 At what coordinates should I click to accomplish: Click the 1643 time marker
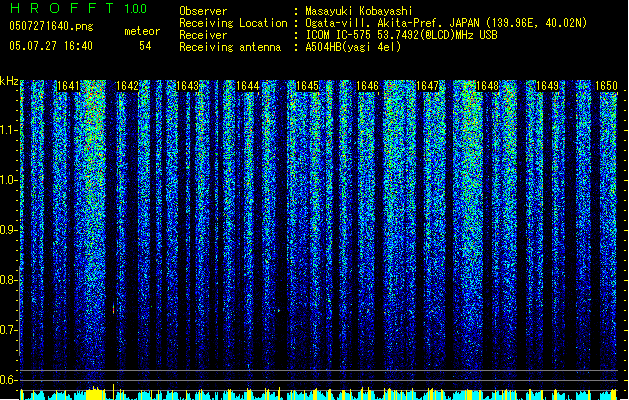187,86
